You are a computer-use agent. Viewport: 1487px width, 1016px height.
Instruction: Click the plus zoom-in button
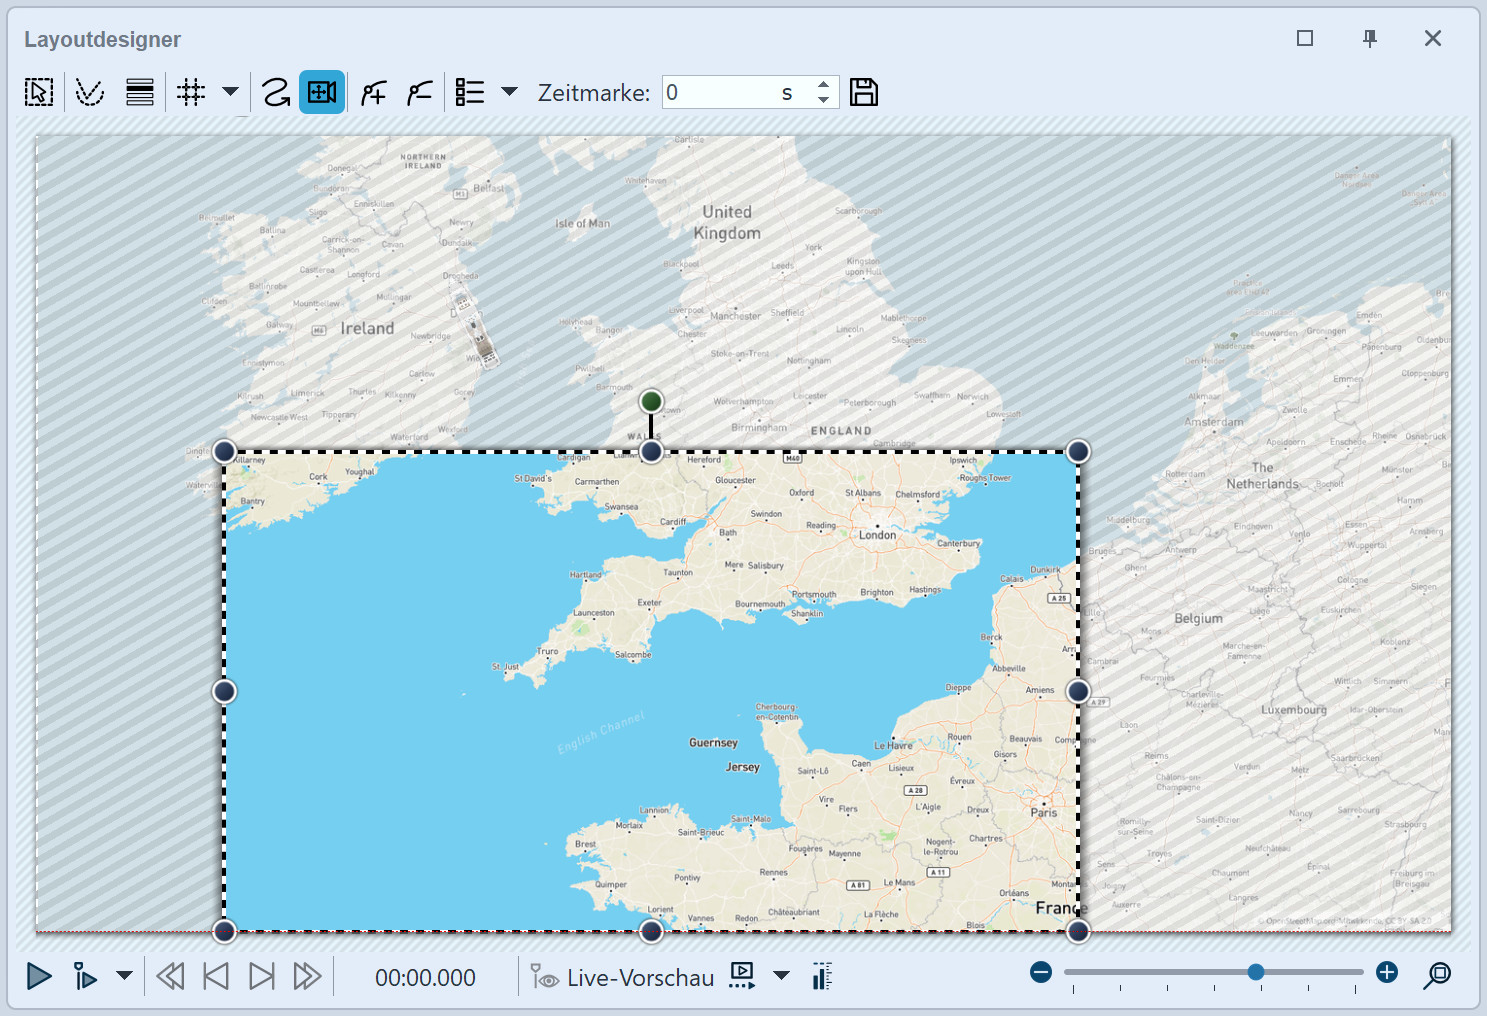1387,972
